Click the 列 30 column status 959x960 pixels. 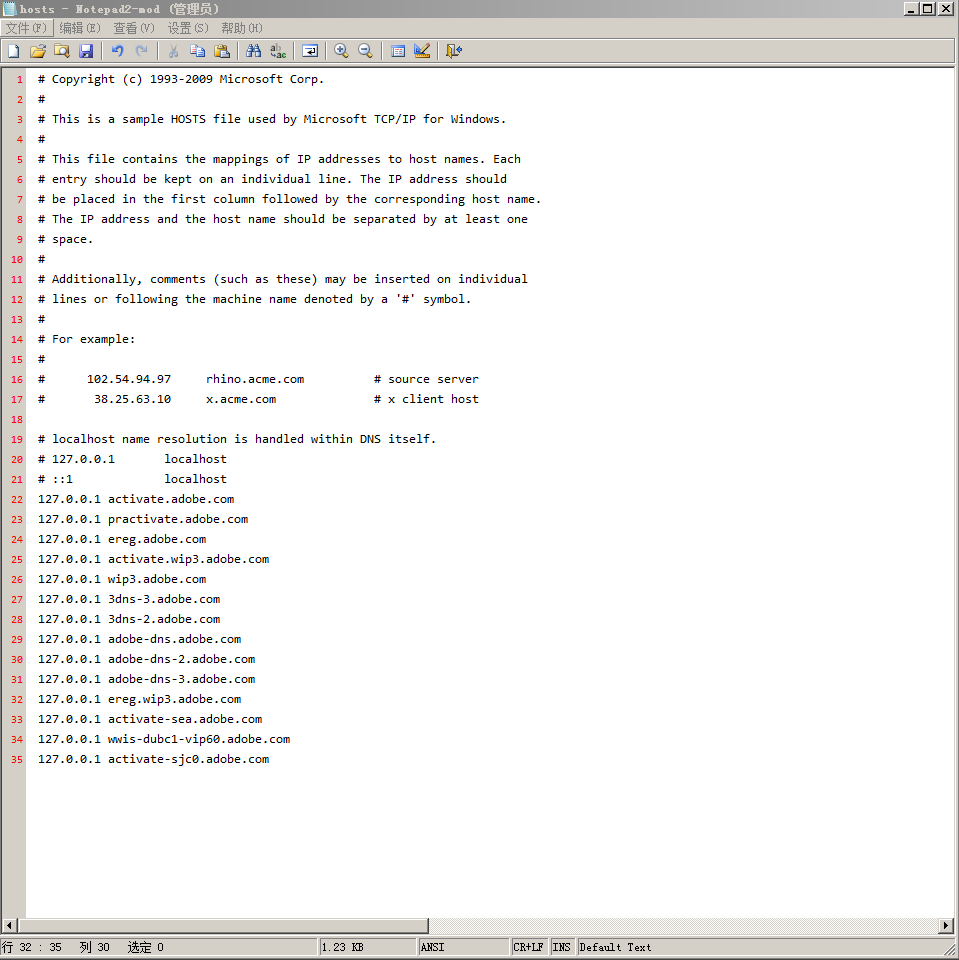94,947
